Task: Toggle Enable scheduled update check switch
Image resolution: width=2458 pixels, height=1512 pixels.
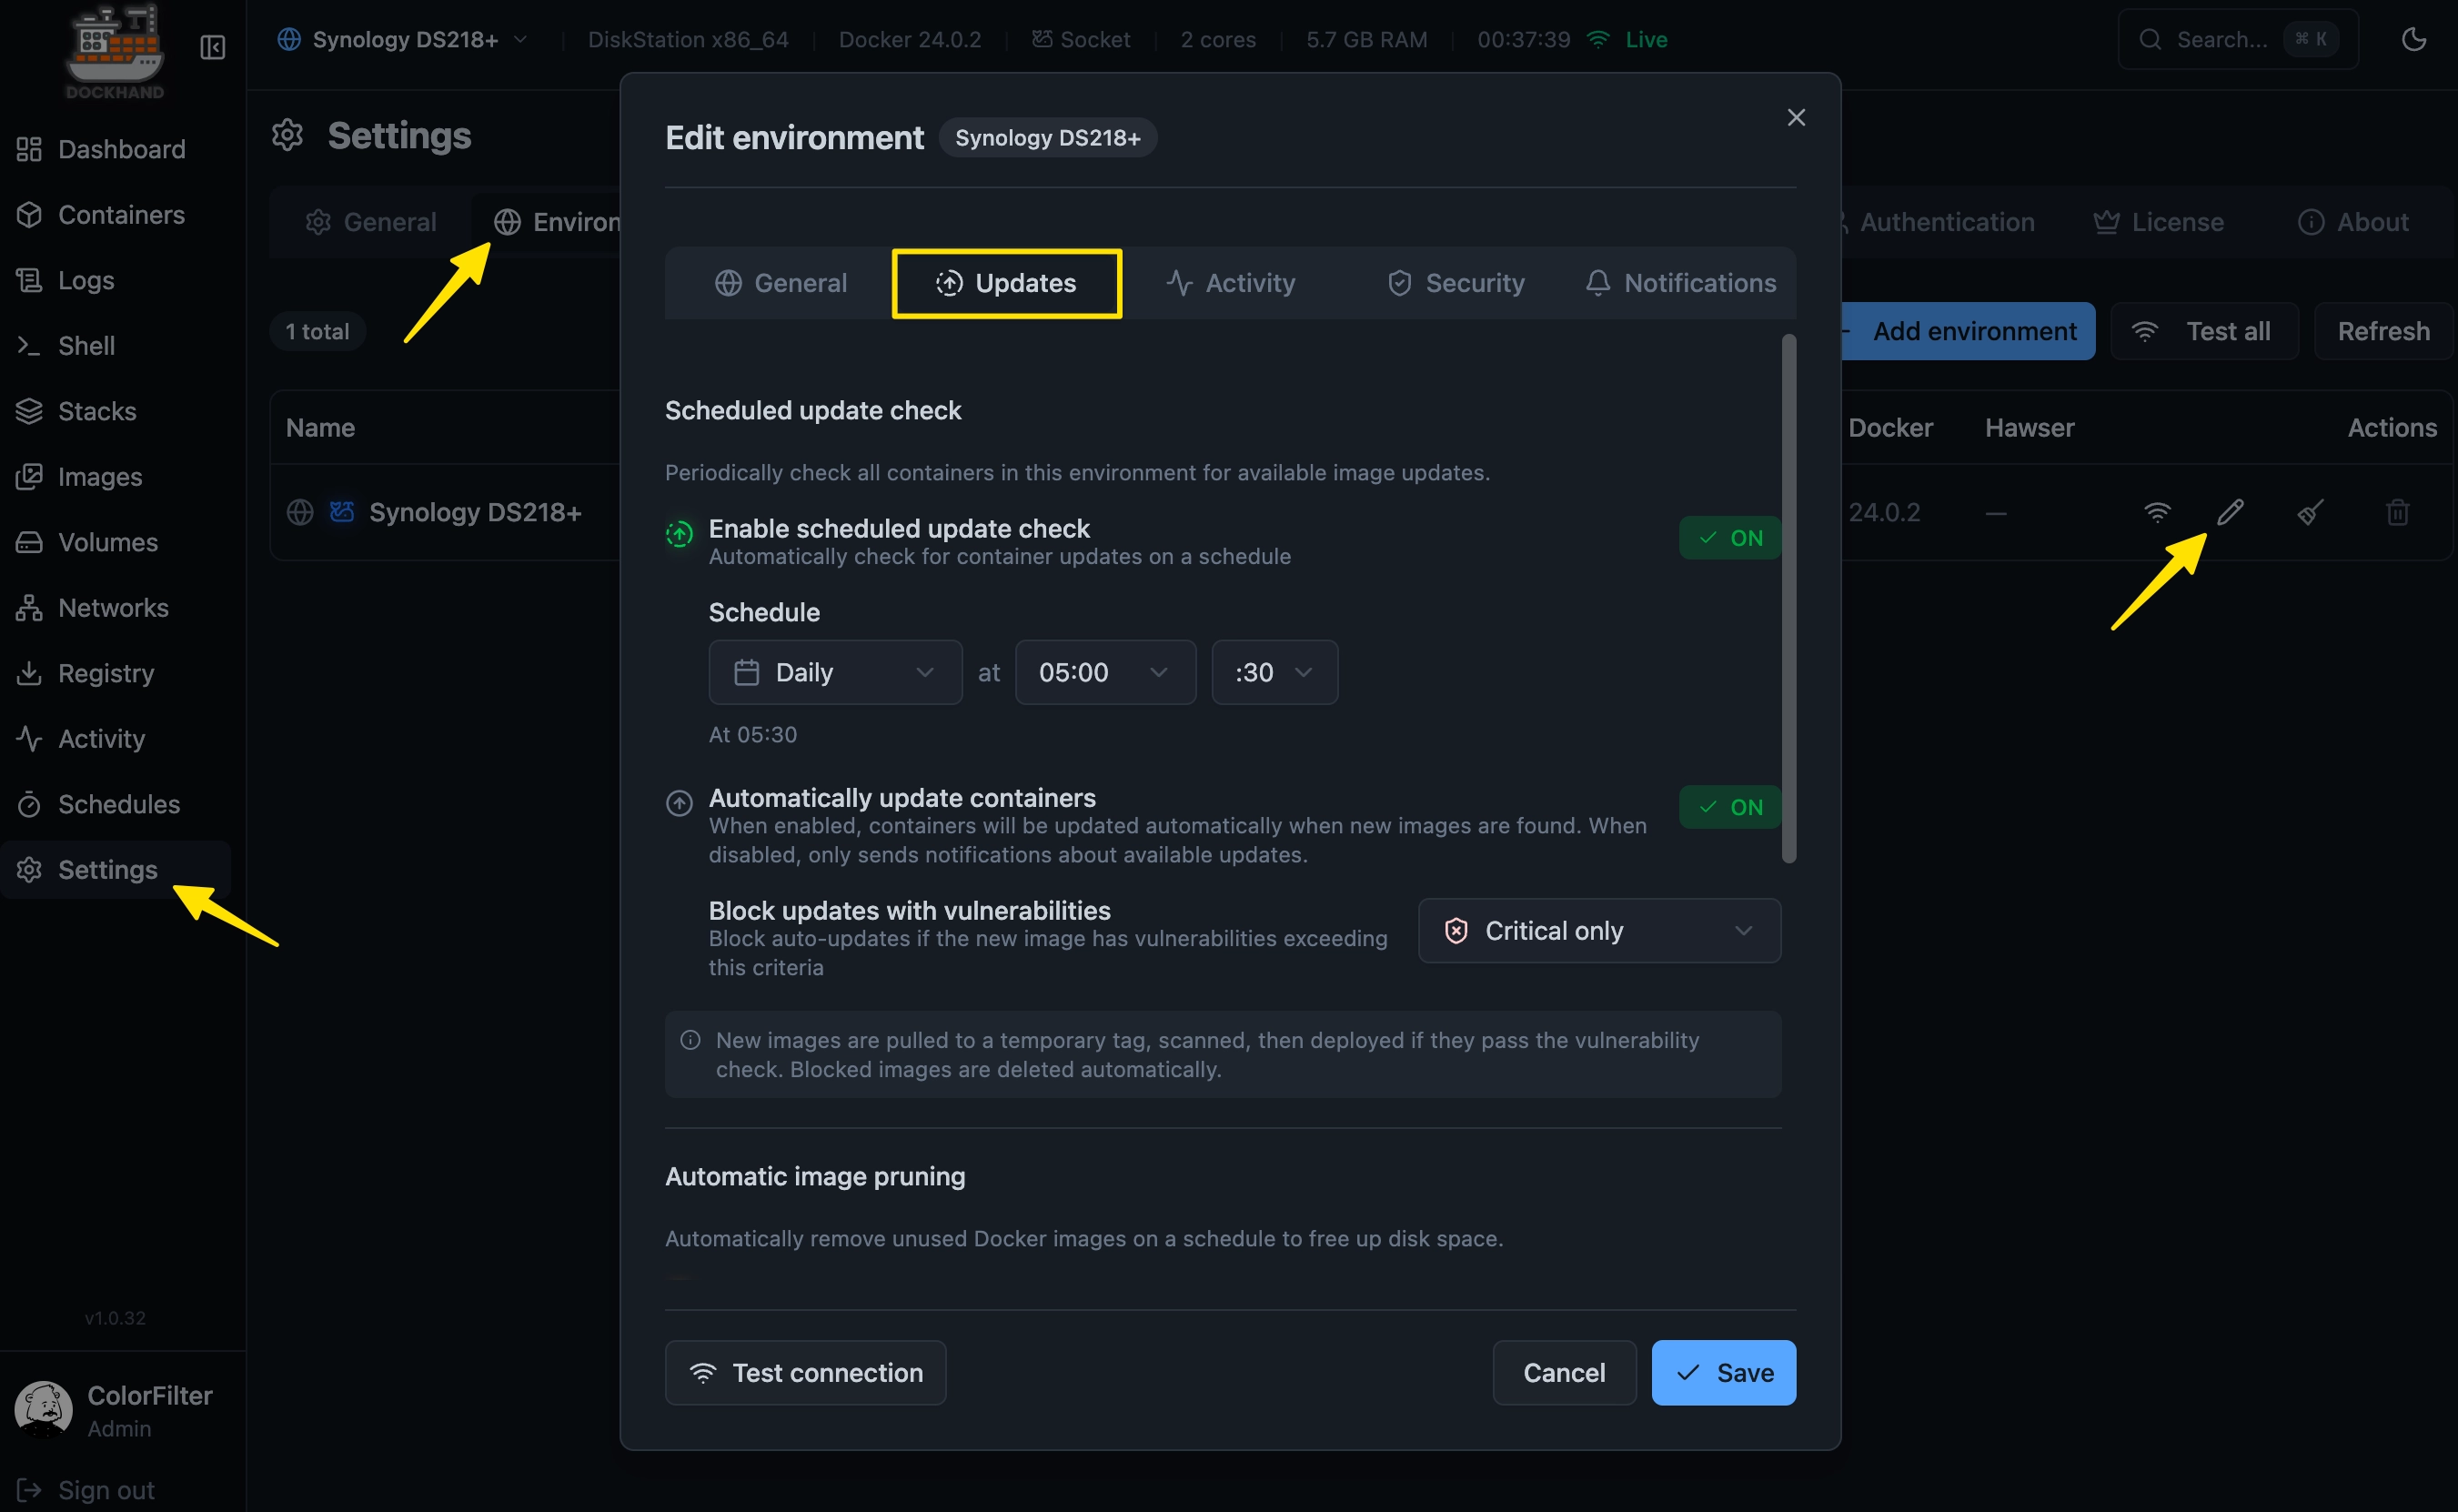Action: point(1729,538)
